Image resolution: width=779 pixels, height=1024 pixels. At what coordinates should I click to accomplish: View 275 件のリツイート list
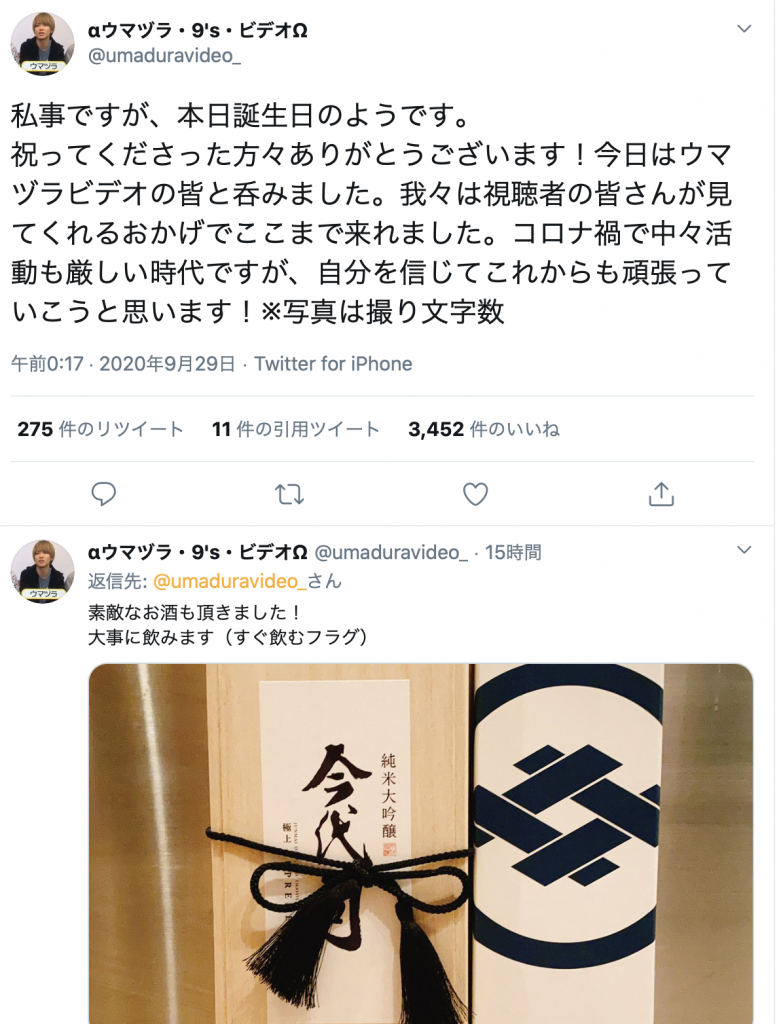[x=100, y=429]
